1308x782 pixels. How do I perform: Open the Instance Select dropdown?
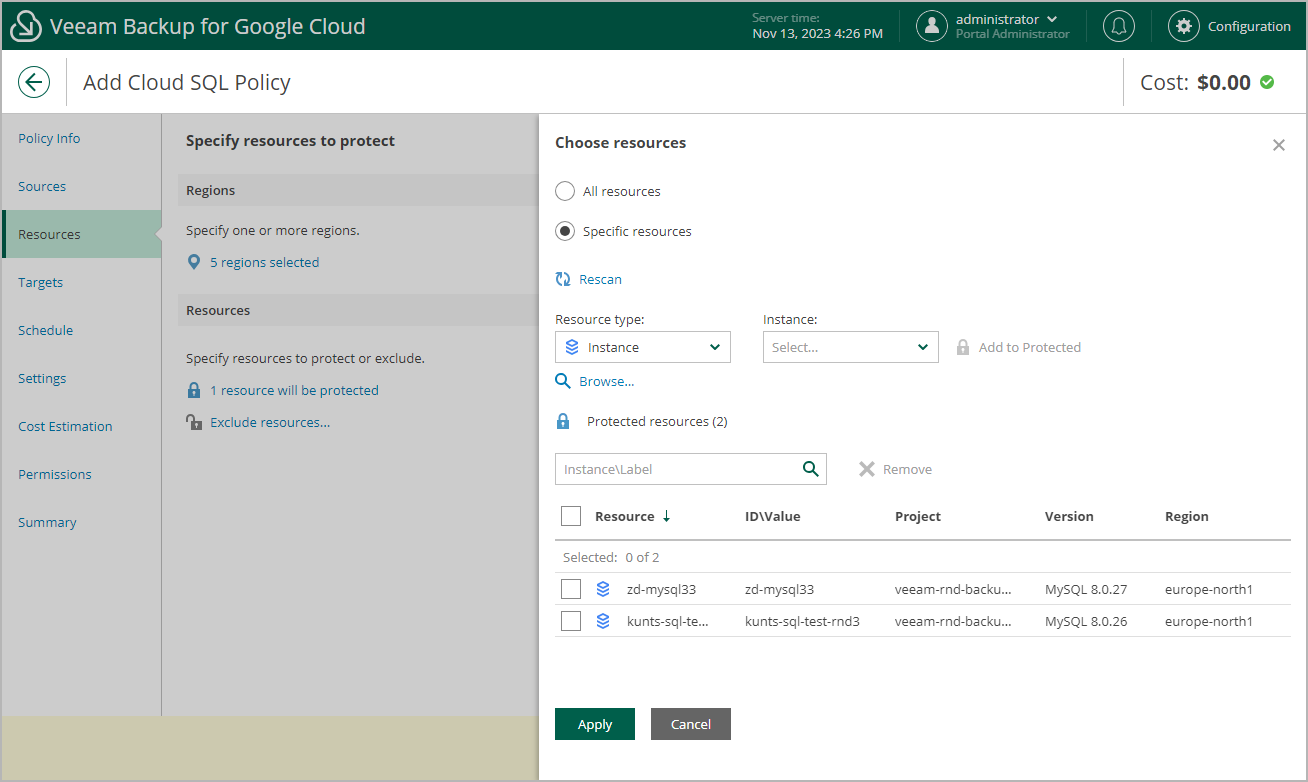tap(851, 347)
